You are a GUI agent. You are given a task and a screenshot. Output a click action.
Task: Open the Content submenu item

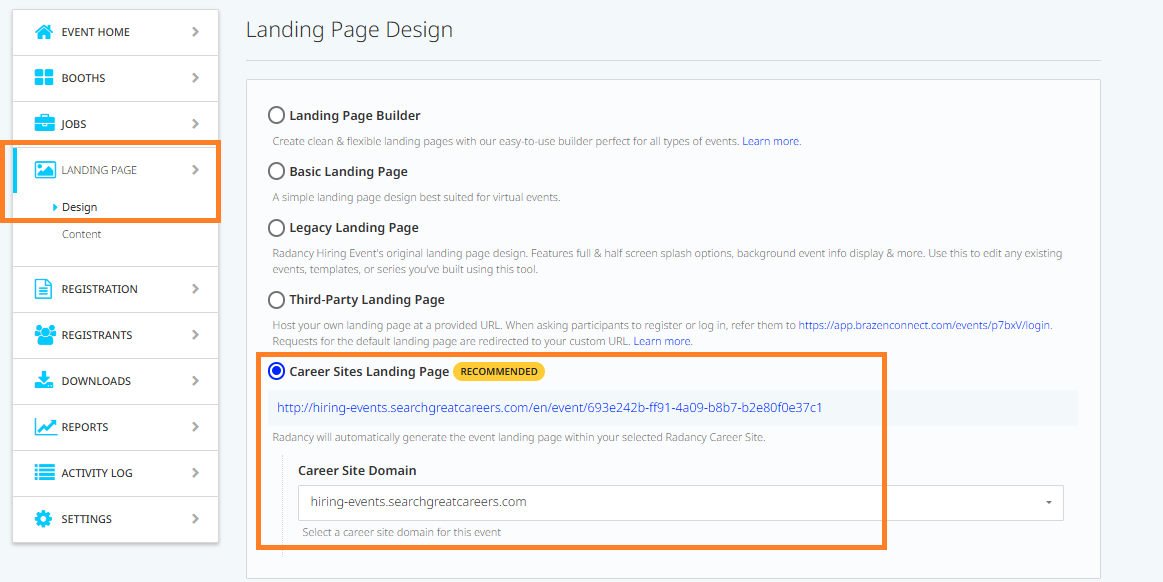(x=81, y=234)
